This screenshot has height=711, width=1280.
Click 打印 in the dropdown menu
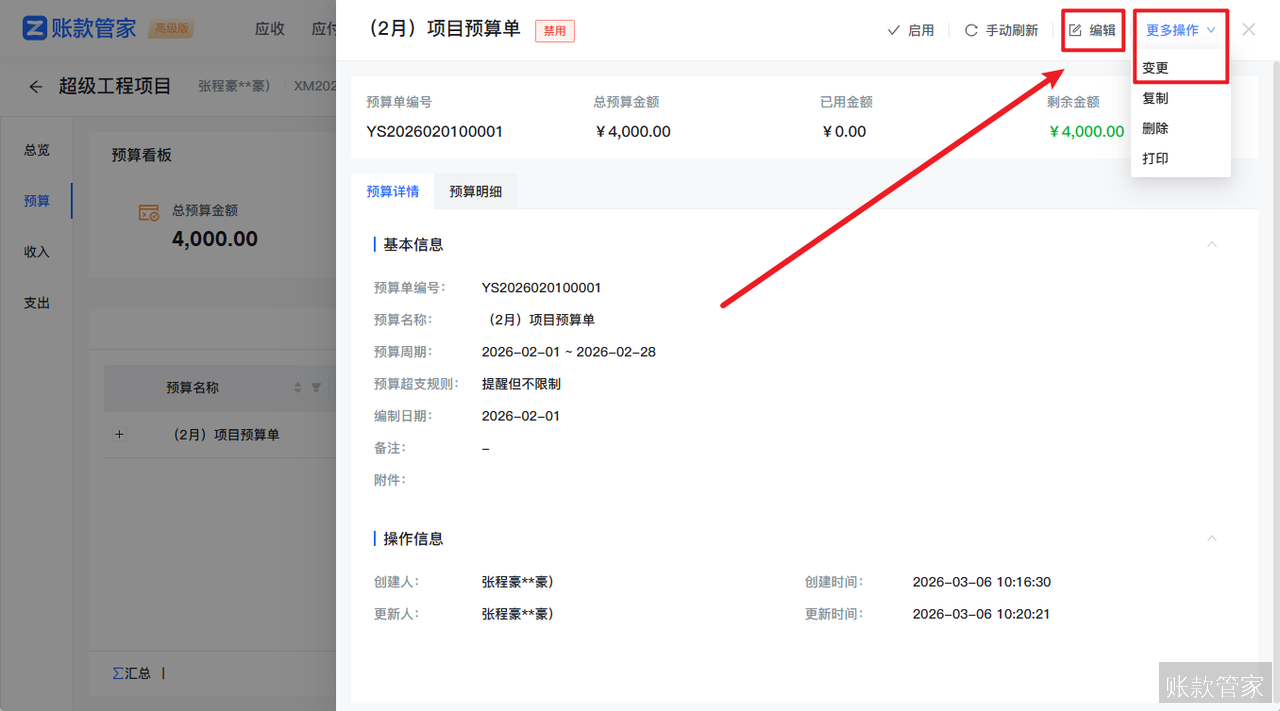1153,157
